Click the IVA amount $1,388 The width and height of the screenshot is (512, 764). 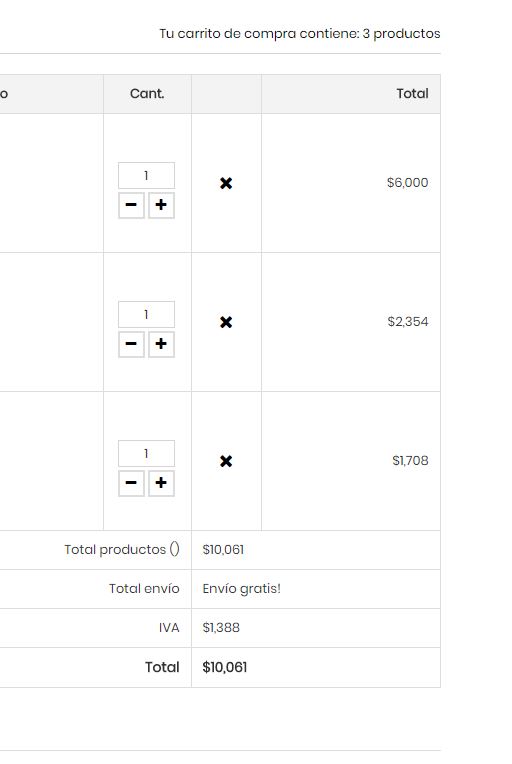(x=221, y=628)
